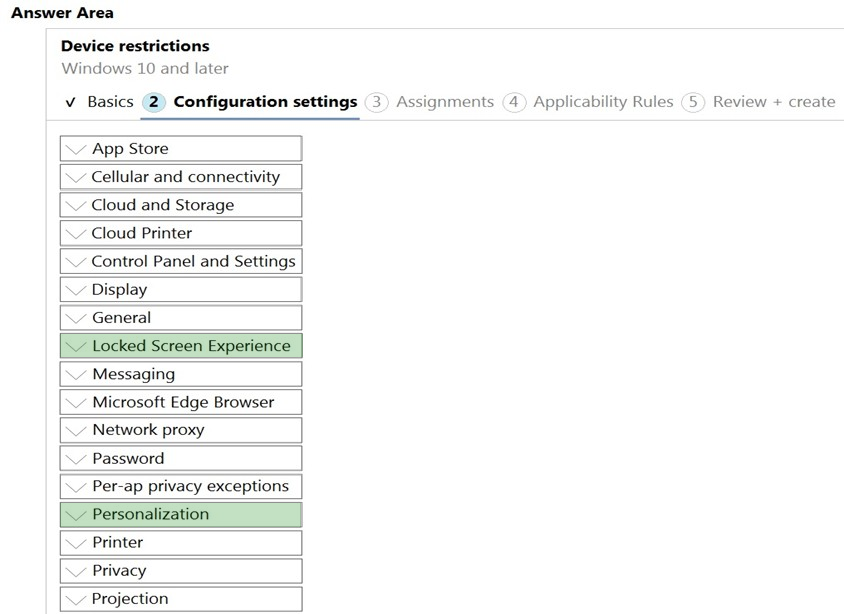The width and height of the screenshot is (844, 614).
Task: Expand the highlighted Locked Screen Experience
Action: pyautogui.click(x=181, y=345)
